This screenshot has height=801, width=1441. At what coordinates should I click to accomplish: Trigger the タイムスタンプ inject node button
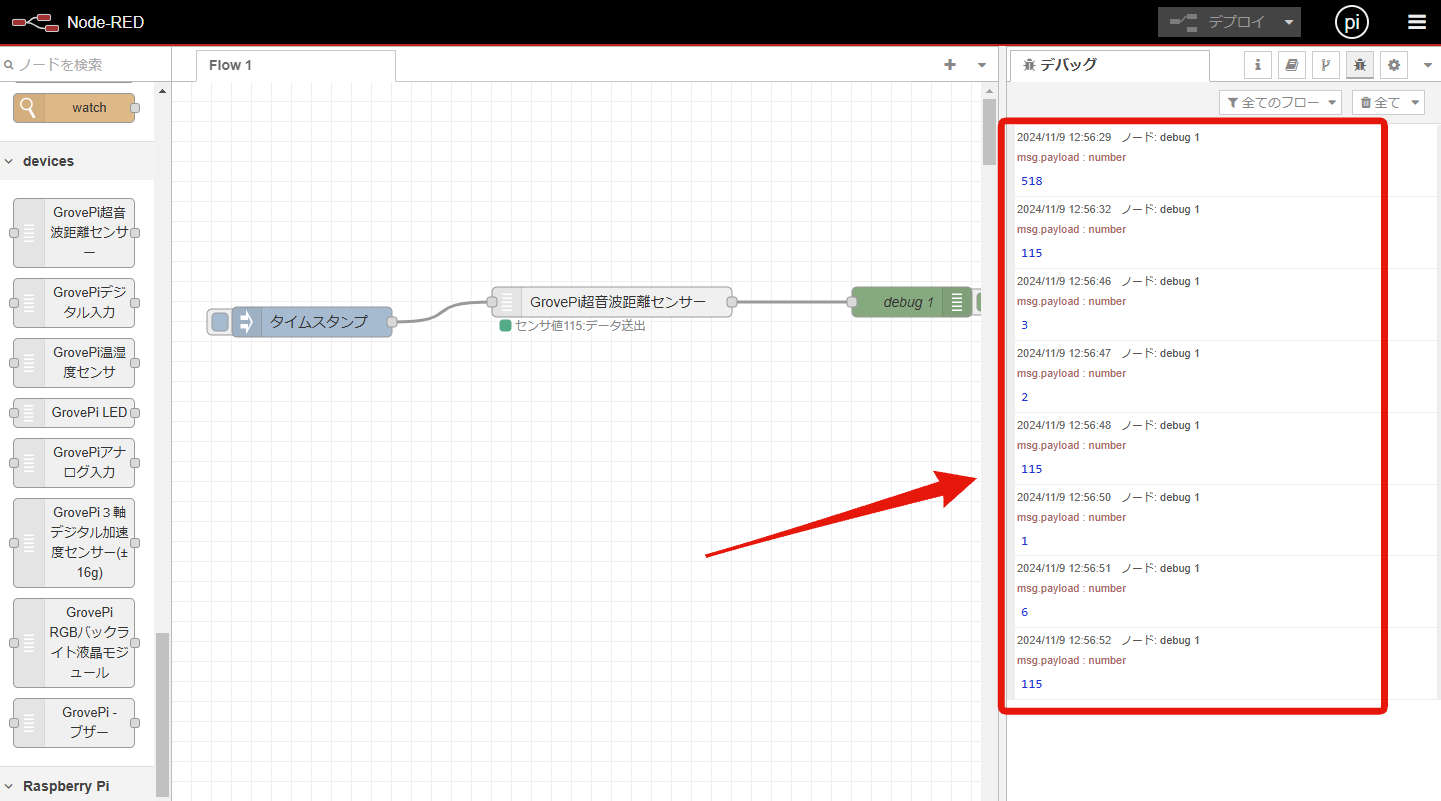[220, 321]
